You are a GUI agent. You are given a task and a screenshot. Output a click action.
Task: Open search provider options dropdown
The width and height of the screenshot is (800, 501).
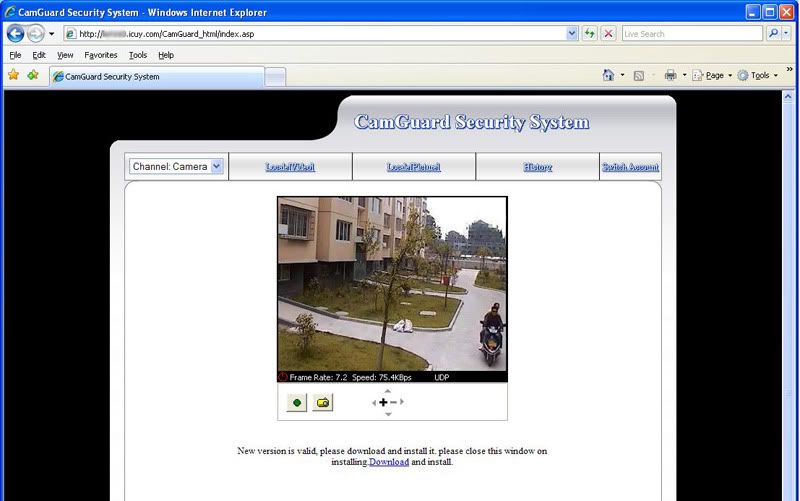(x=786, y=34)
